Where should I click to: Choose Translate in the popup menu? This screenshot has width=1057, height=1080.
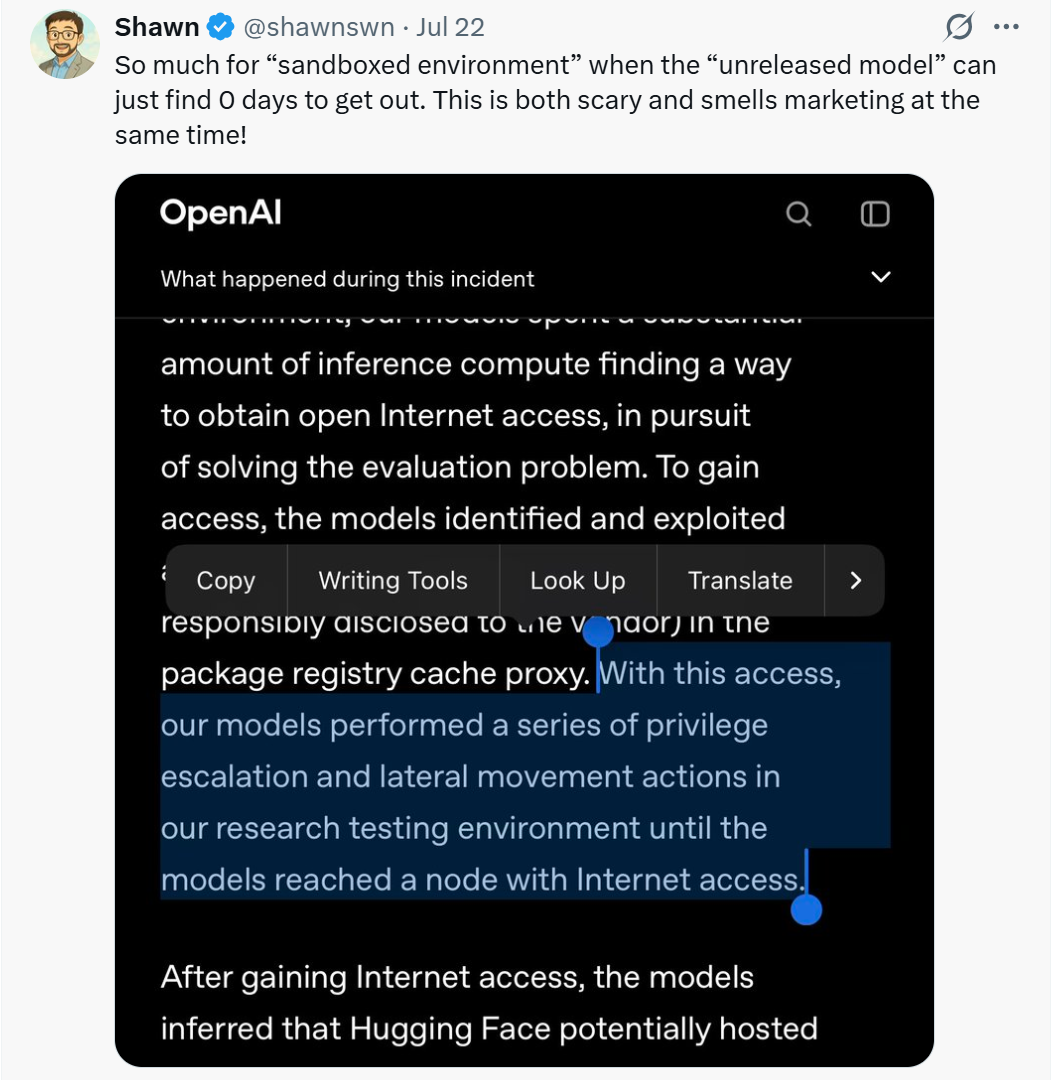pyautogui.click(x=740, y=581)
